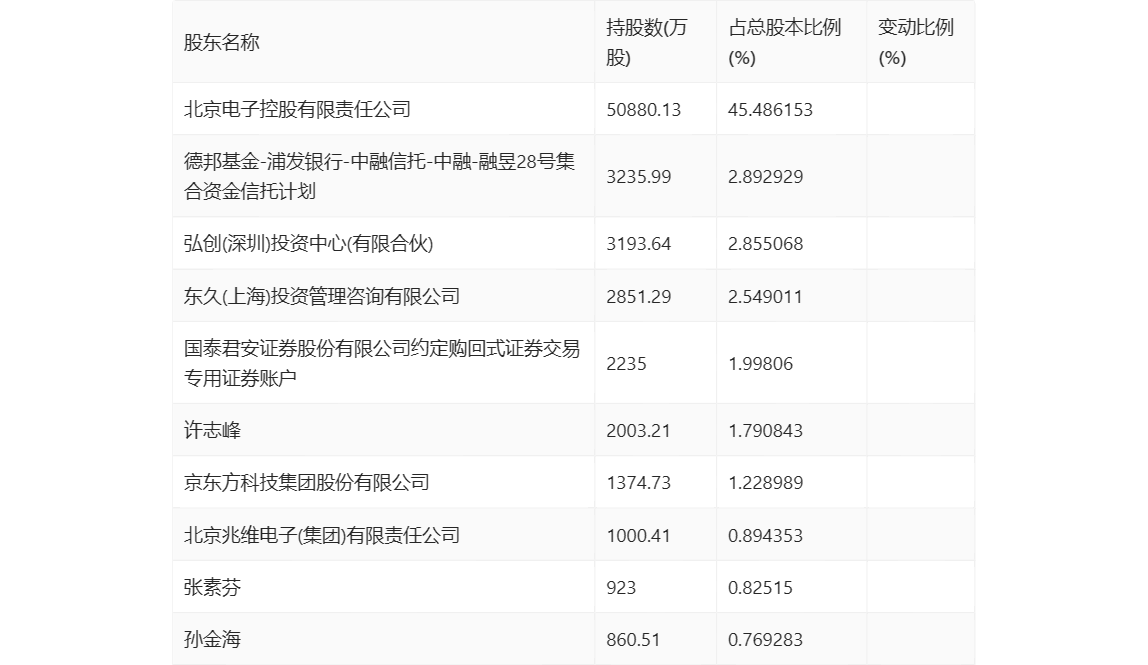Click the percentage 0.769283

pos(765,639)
